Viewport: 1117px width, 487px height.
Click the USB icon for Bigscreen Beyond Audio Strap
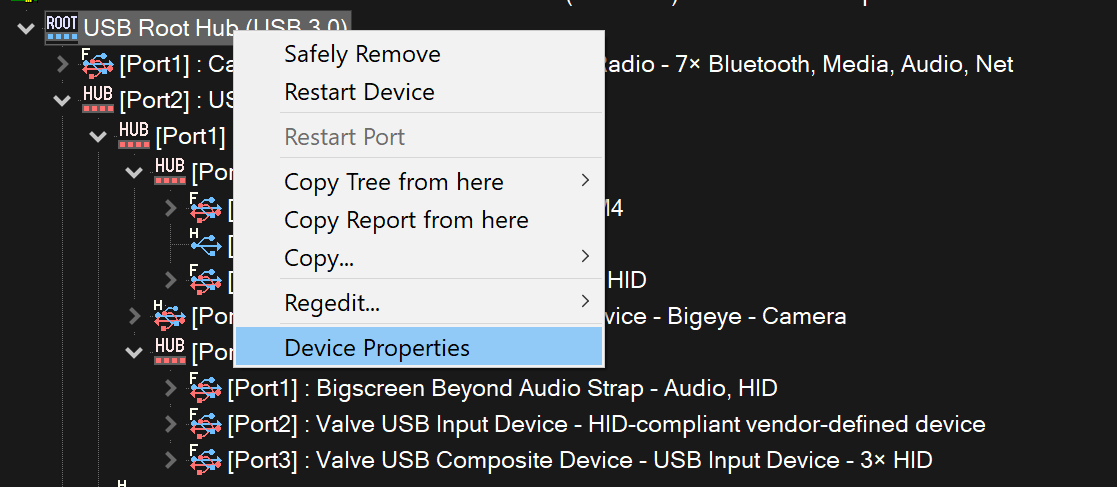(206, 388)
